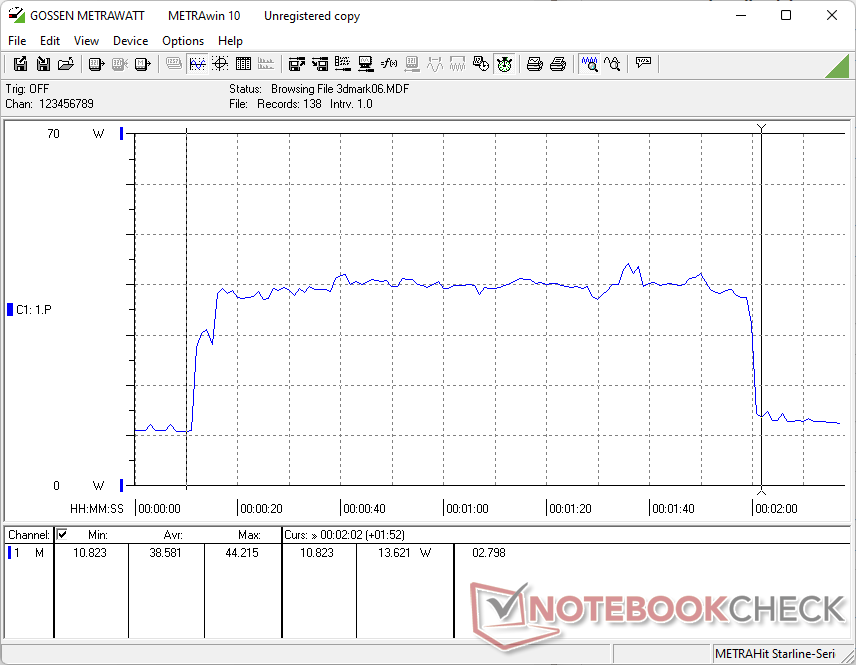Click the f(x) math function icon

[389, 64]
